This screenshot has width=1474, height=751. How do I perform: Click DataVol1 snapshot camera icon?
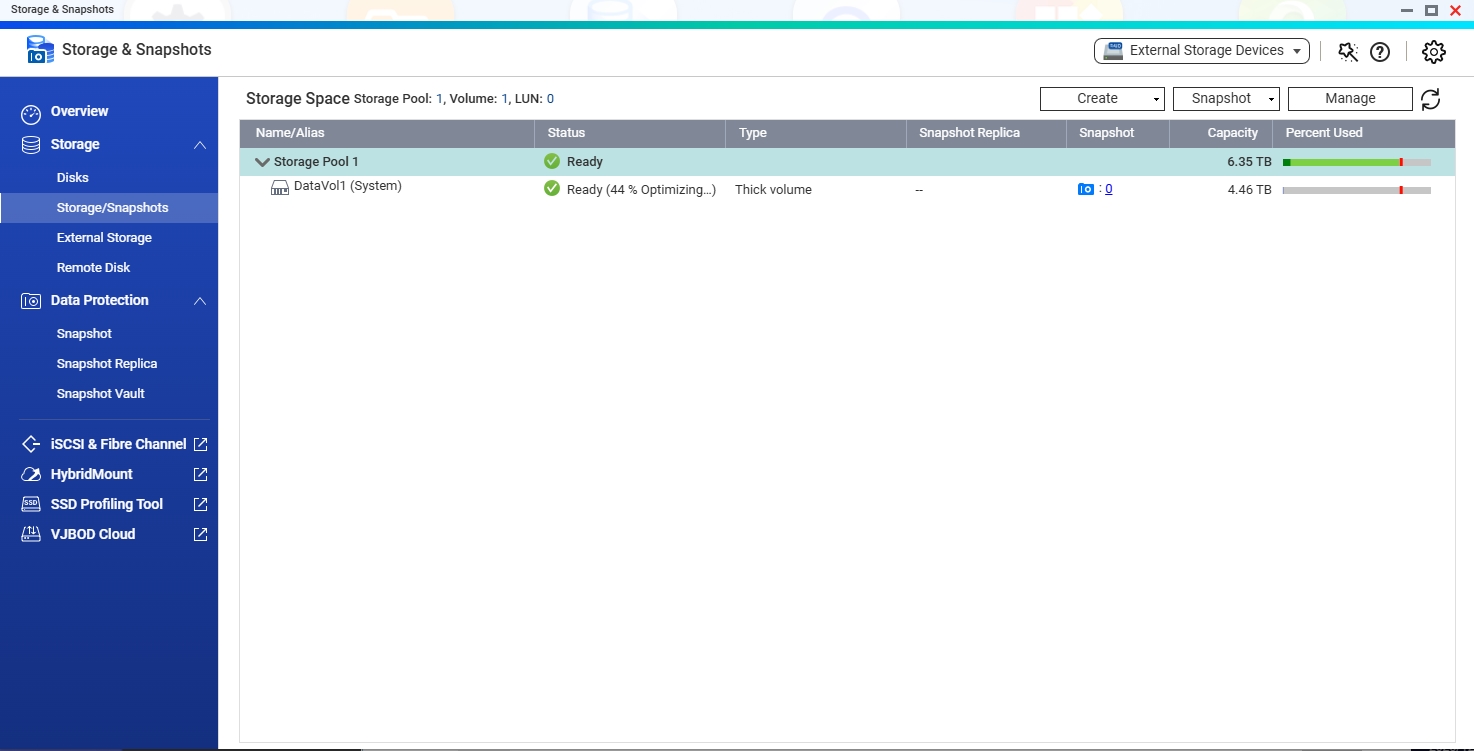point(1086,189)
